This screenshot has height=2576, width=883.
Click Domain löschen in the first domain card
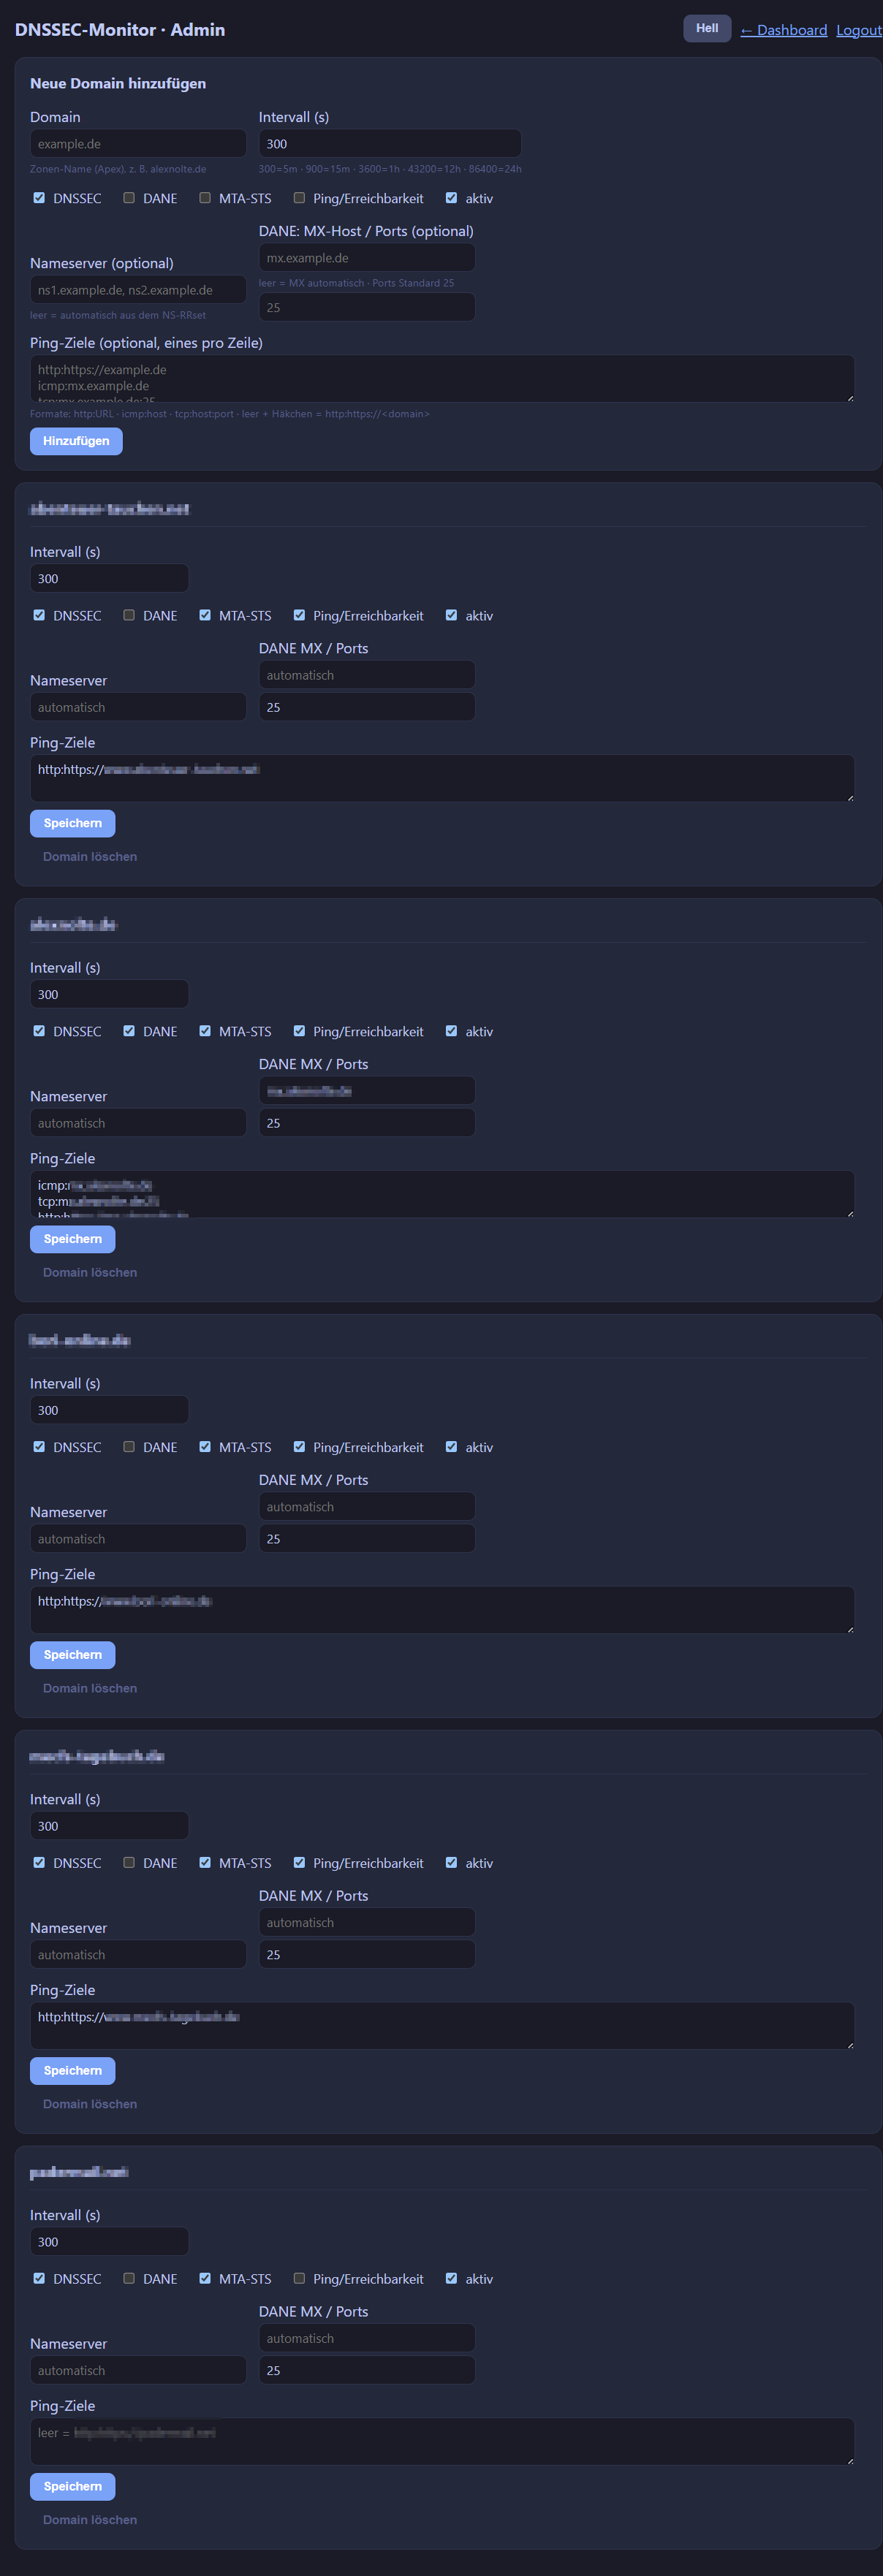(90, 857)
